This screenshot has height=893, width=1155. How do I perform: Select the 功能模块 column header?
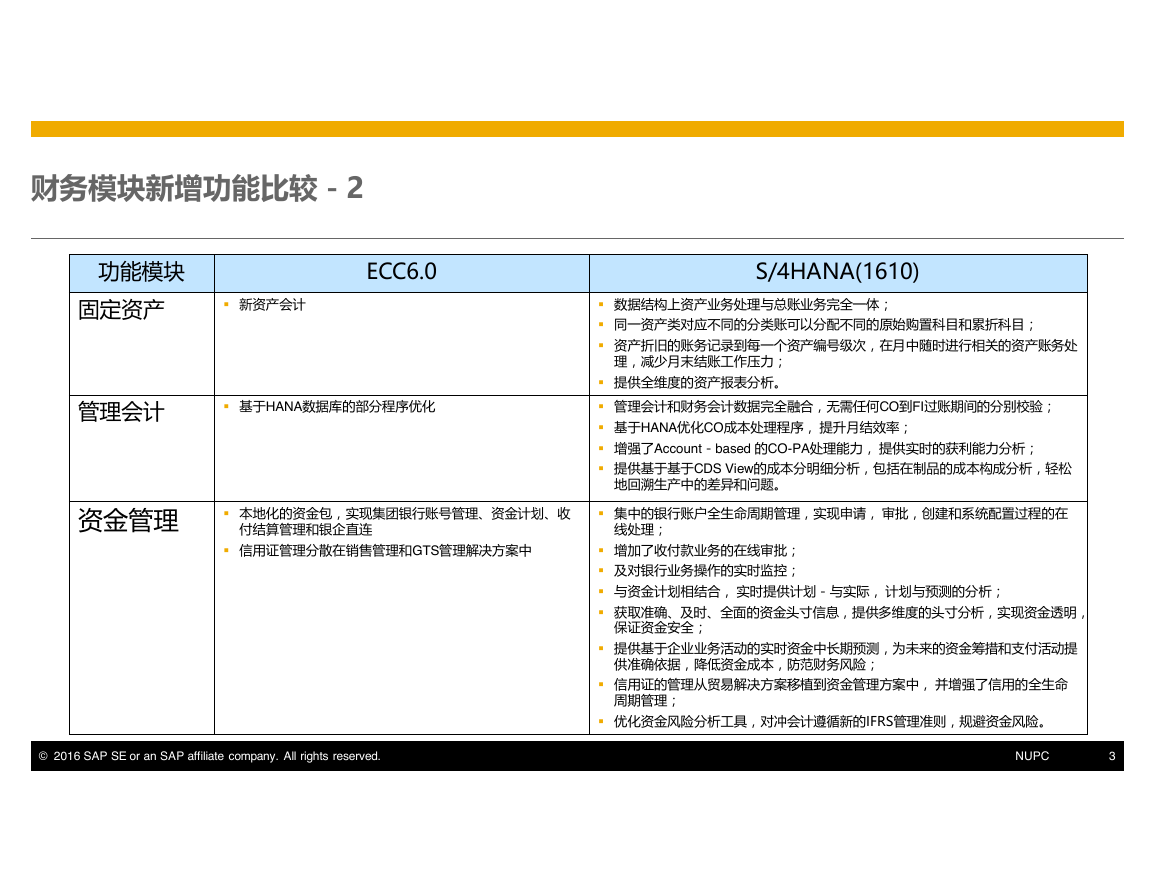(x=141, y=272)
